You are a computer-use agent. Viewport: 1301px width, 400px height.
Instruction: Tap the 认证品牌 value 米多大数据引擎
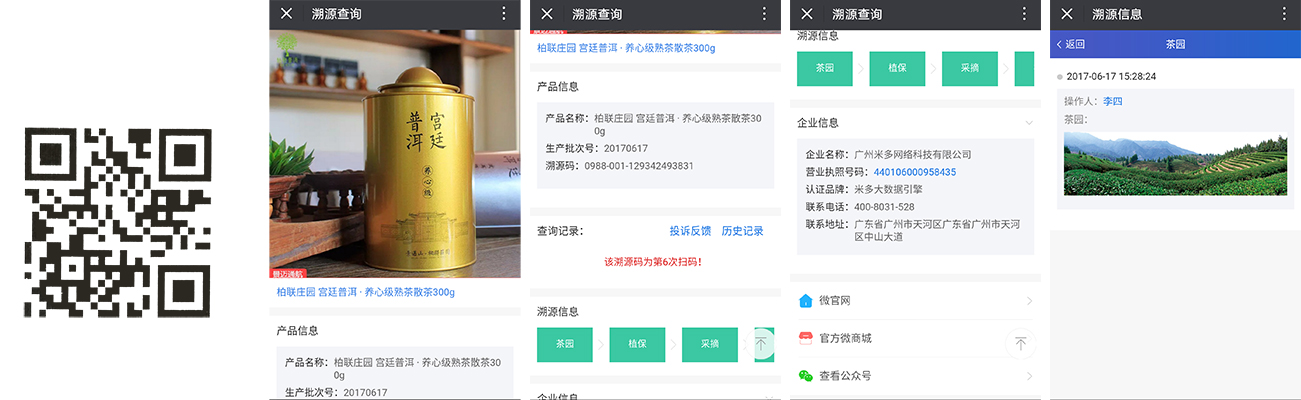(890, 189)
